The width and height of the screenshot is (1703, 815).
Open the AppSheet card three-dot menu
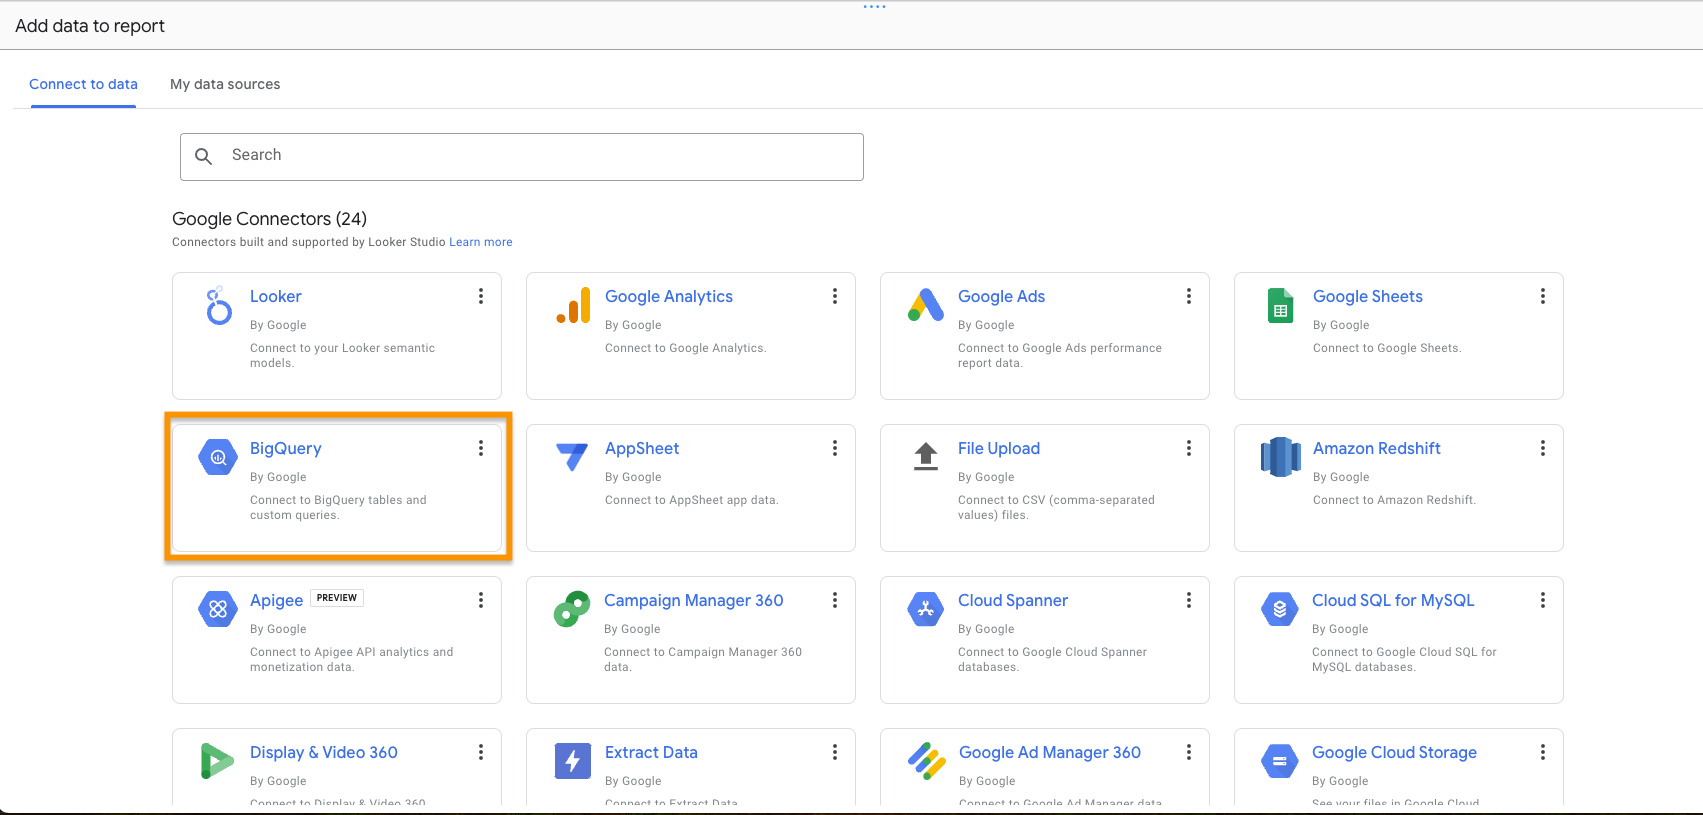point(835,448)
